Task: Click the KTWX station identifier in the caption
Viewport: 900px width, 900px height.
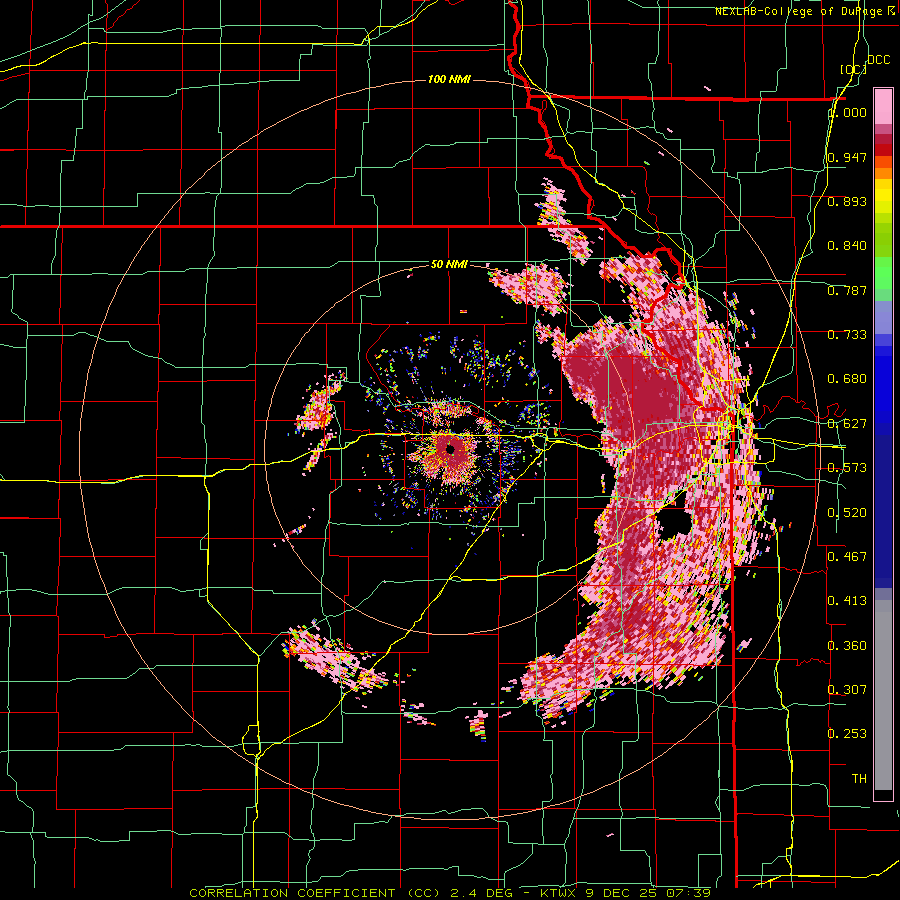Action: 557,893
